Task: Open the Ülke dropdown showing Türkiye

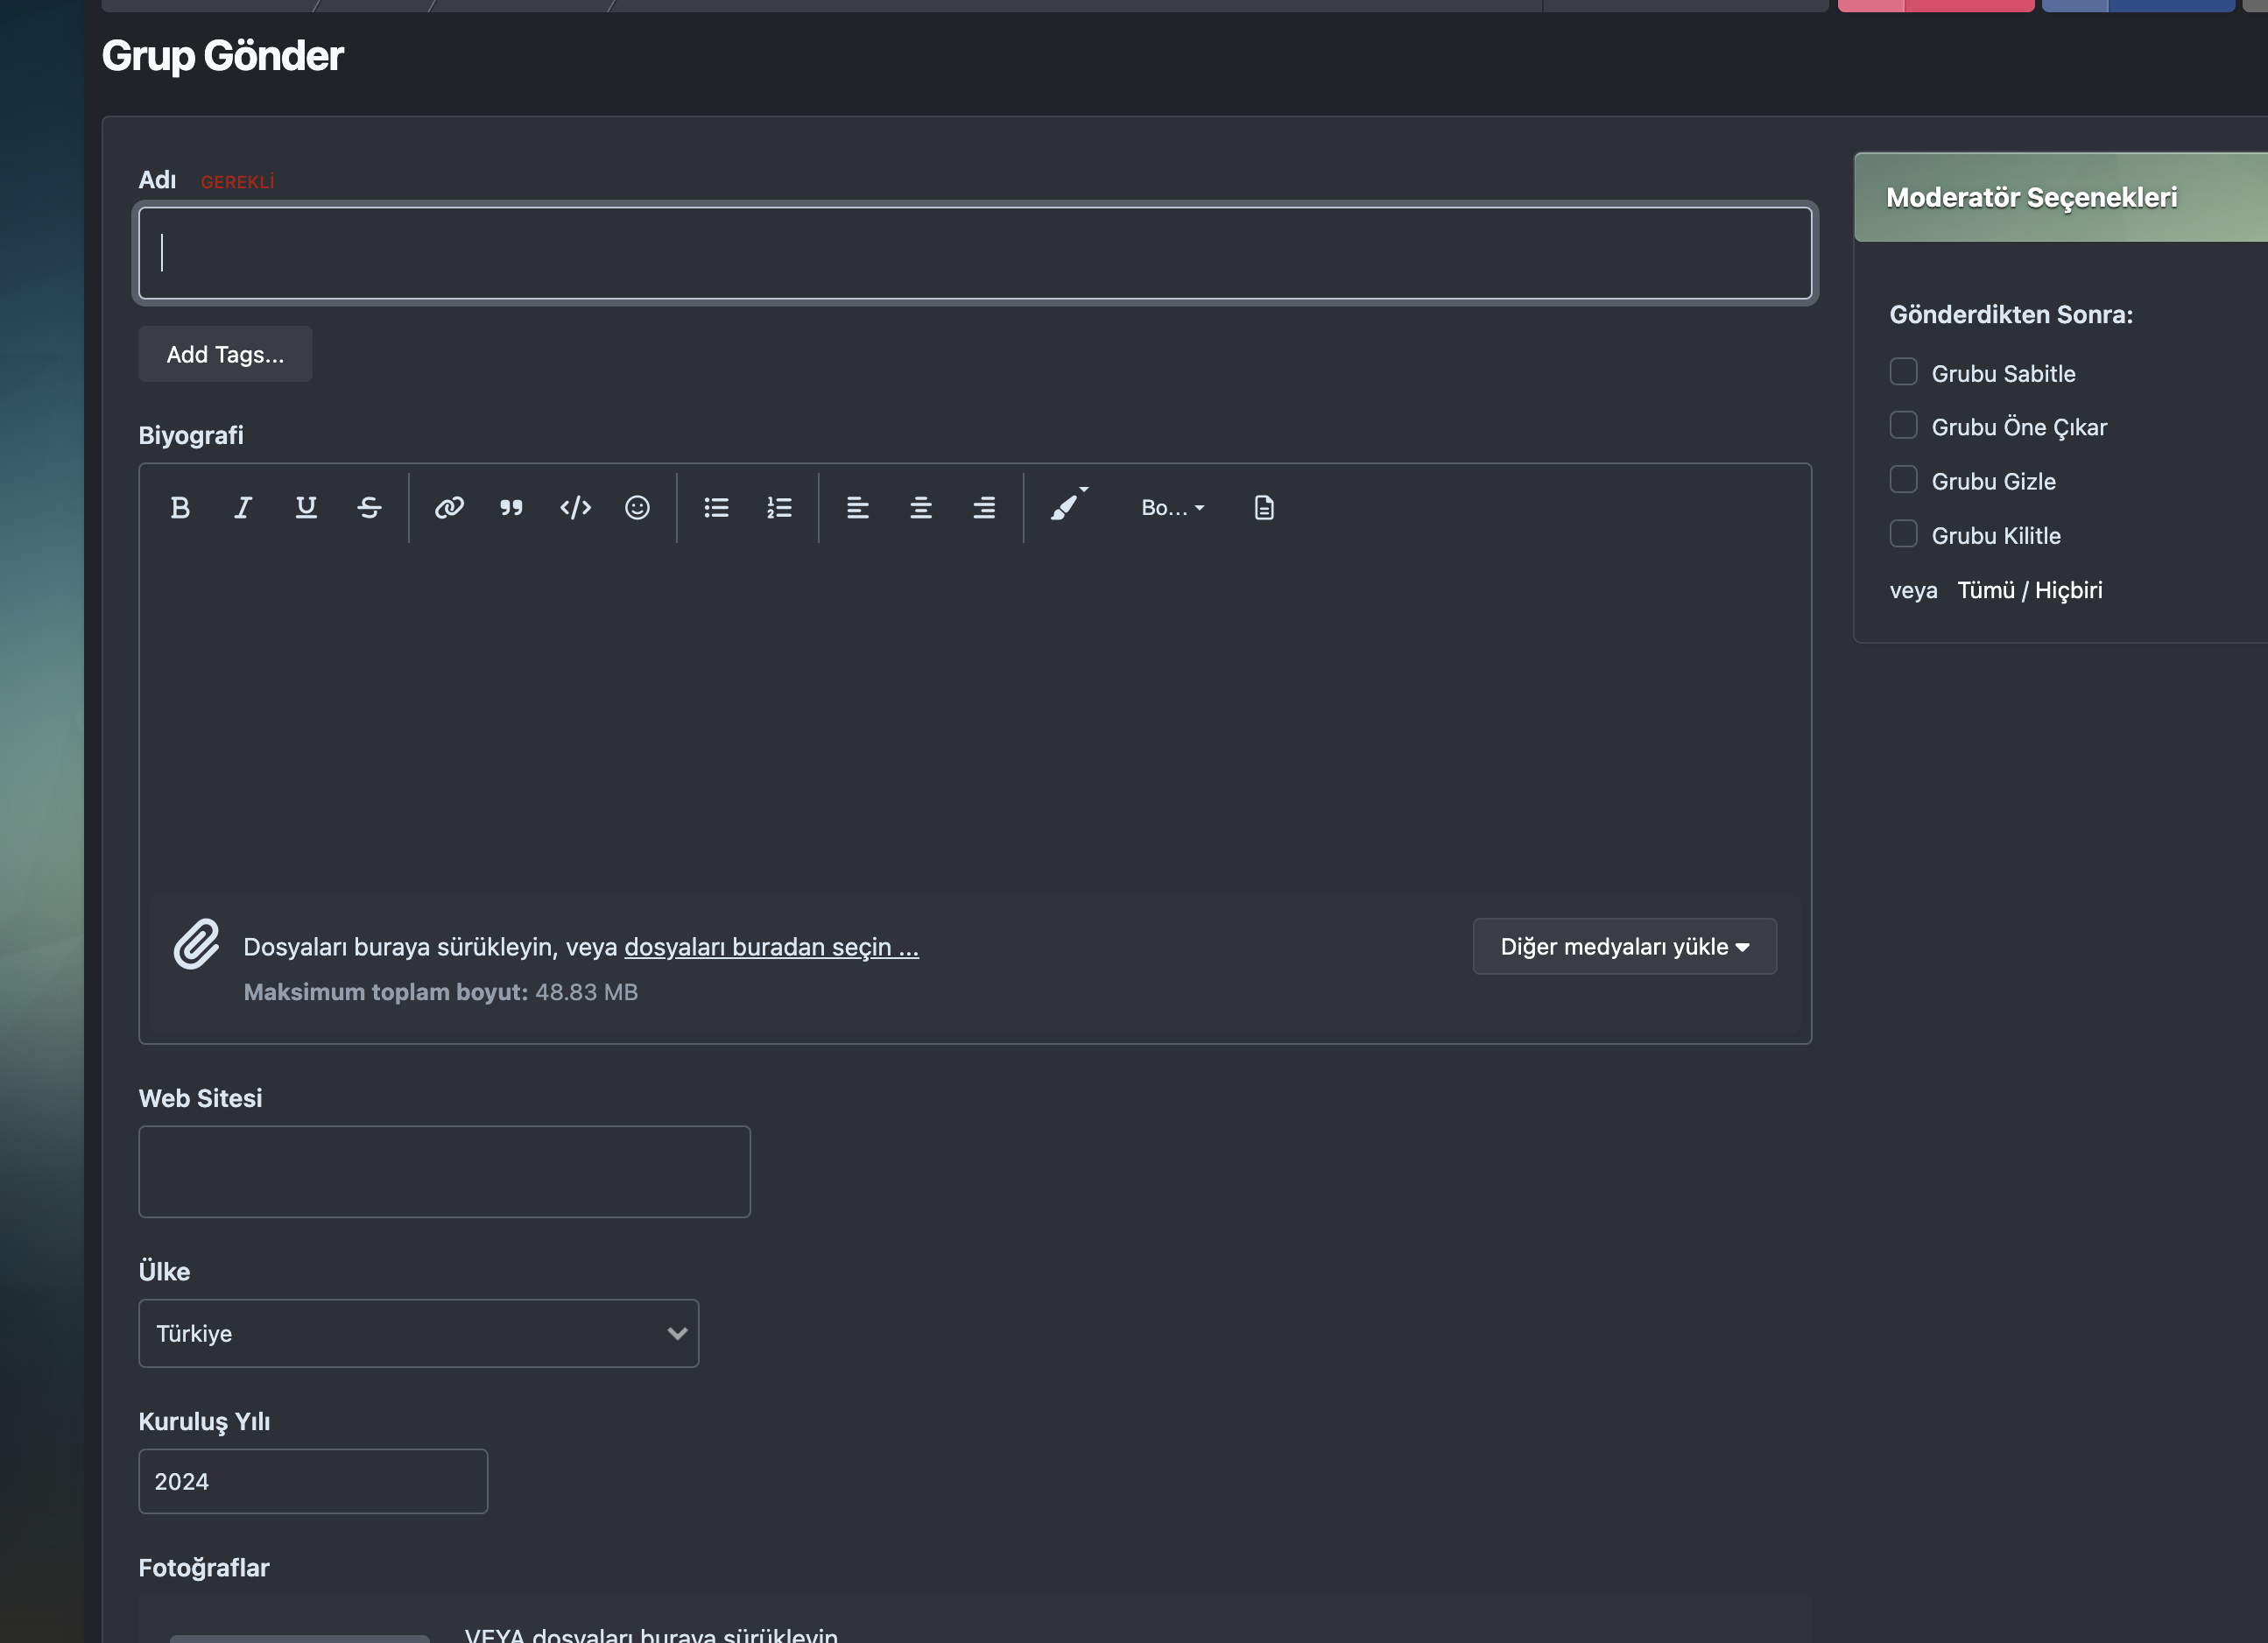Action: pyautogui.click(x=418, y=1333)
